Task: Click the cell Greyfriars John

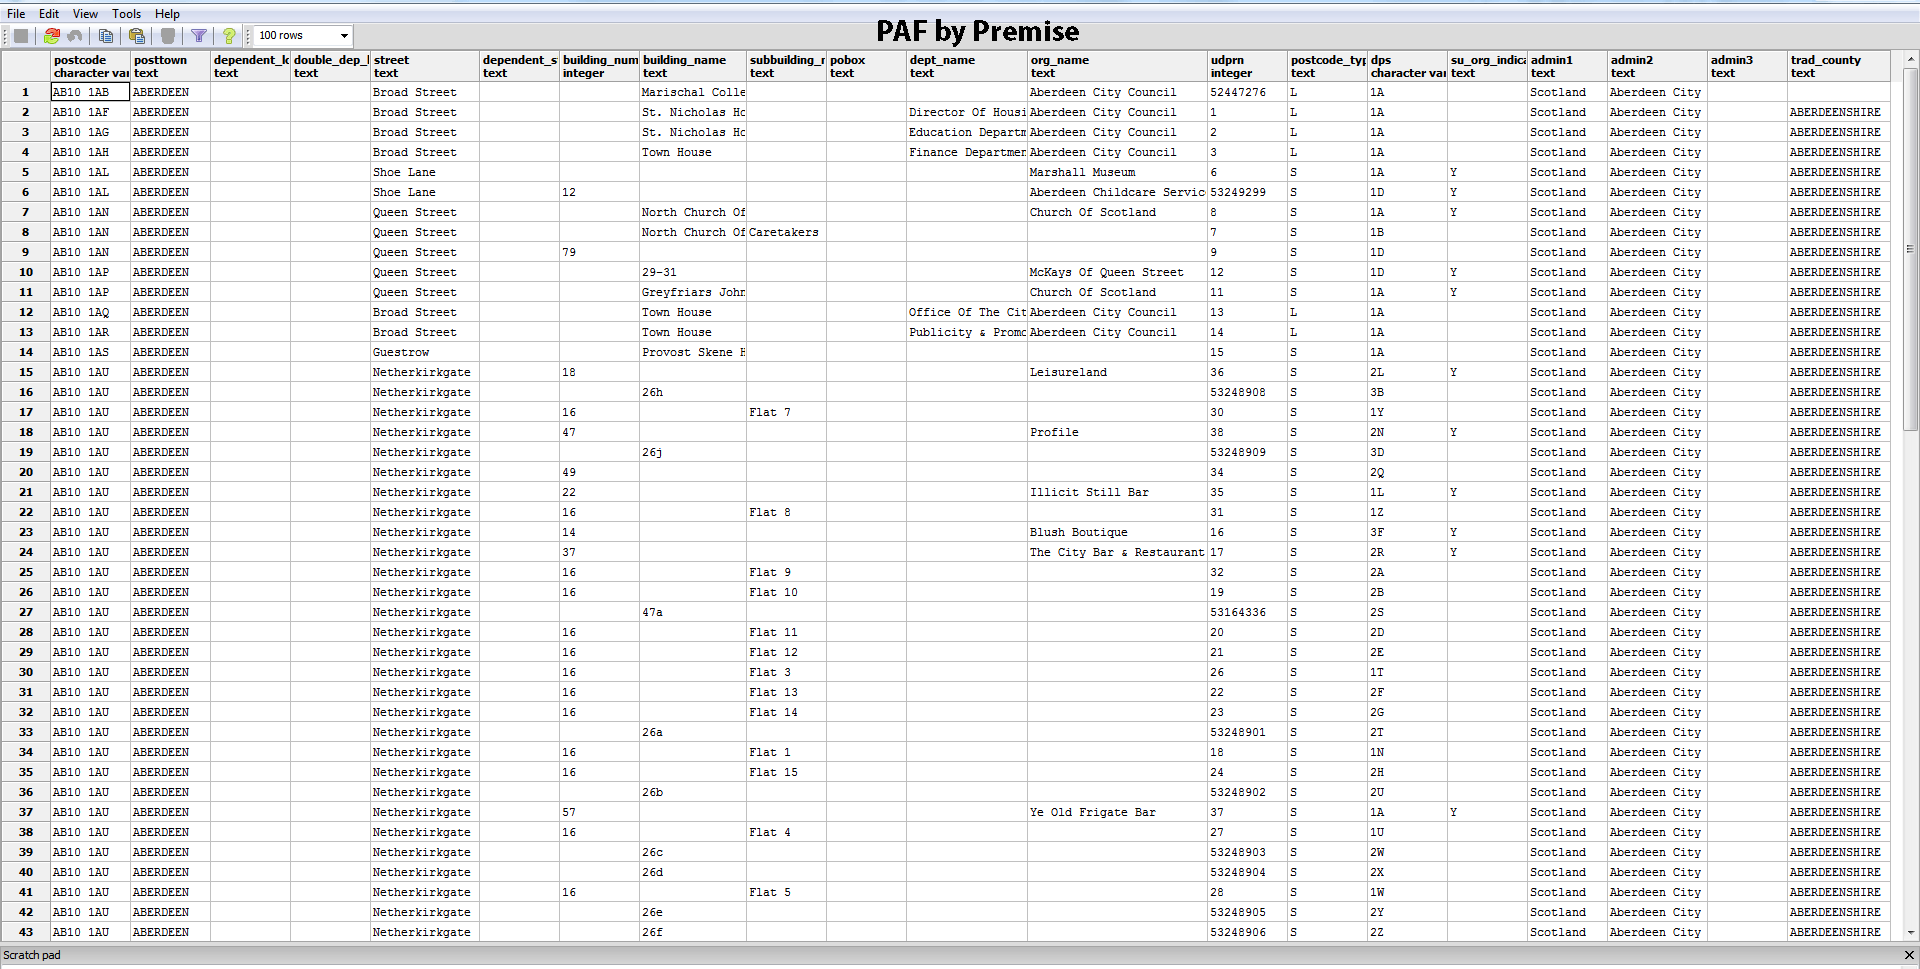Action: point(693,292)
